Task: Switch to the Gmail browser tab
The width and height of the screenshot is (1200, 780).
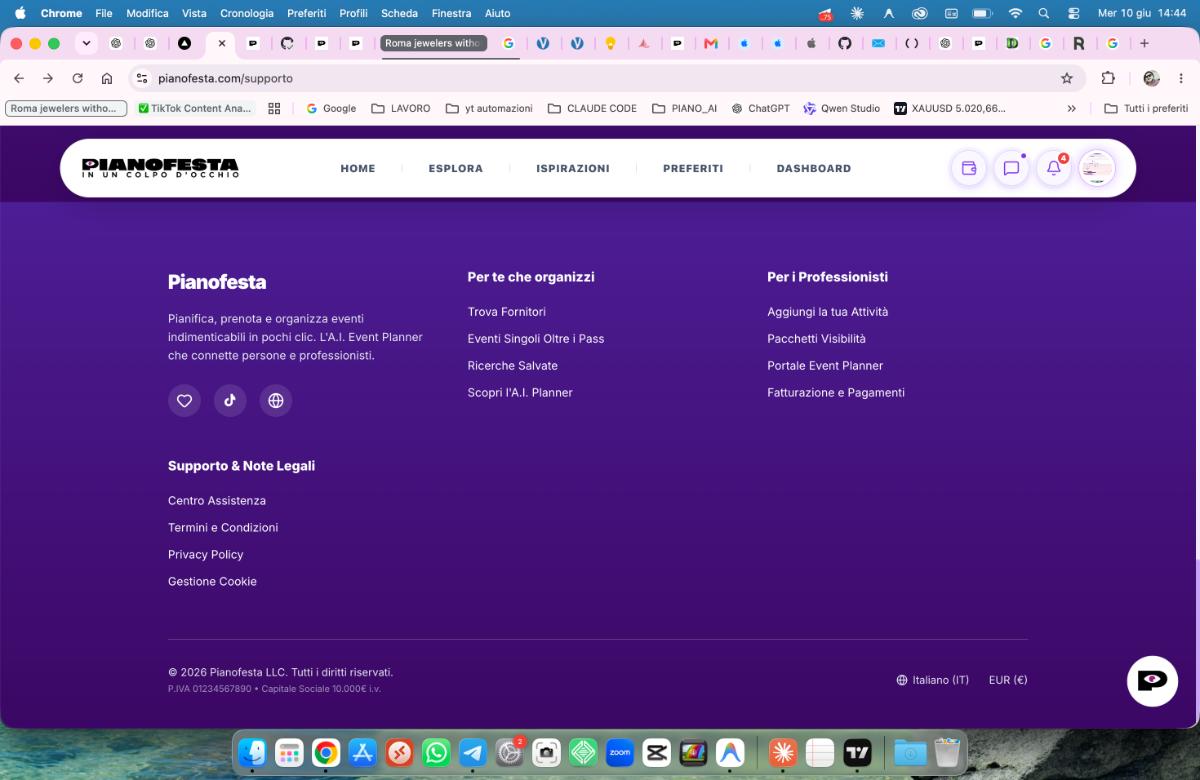Action: tap(711, 43)
